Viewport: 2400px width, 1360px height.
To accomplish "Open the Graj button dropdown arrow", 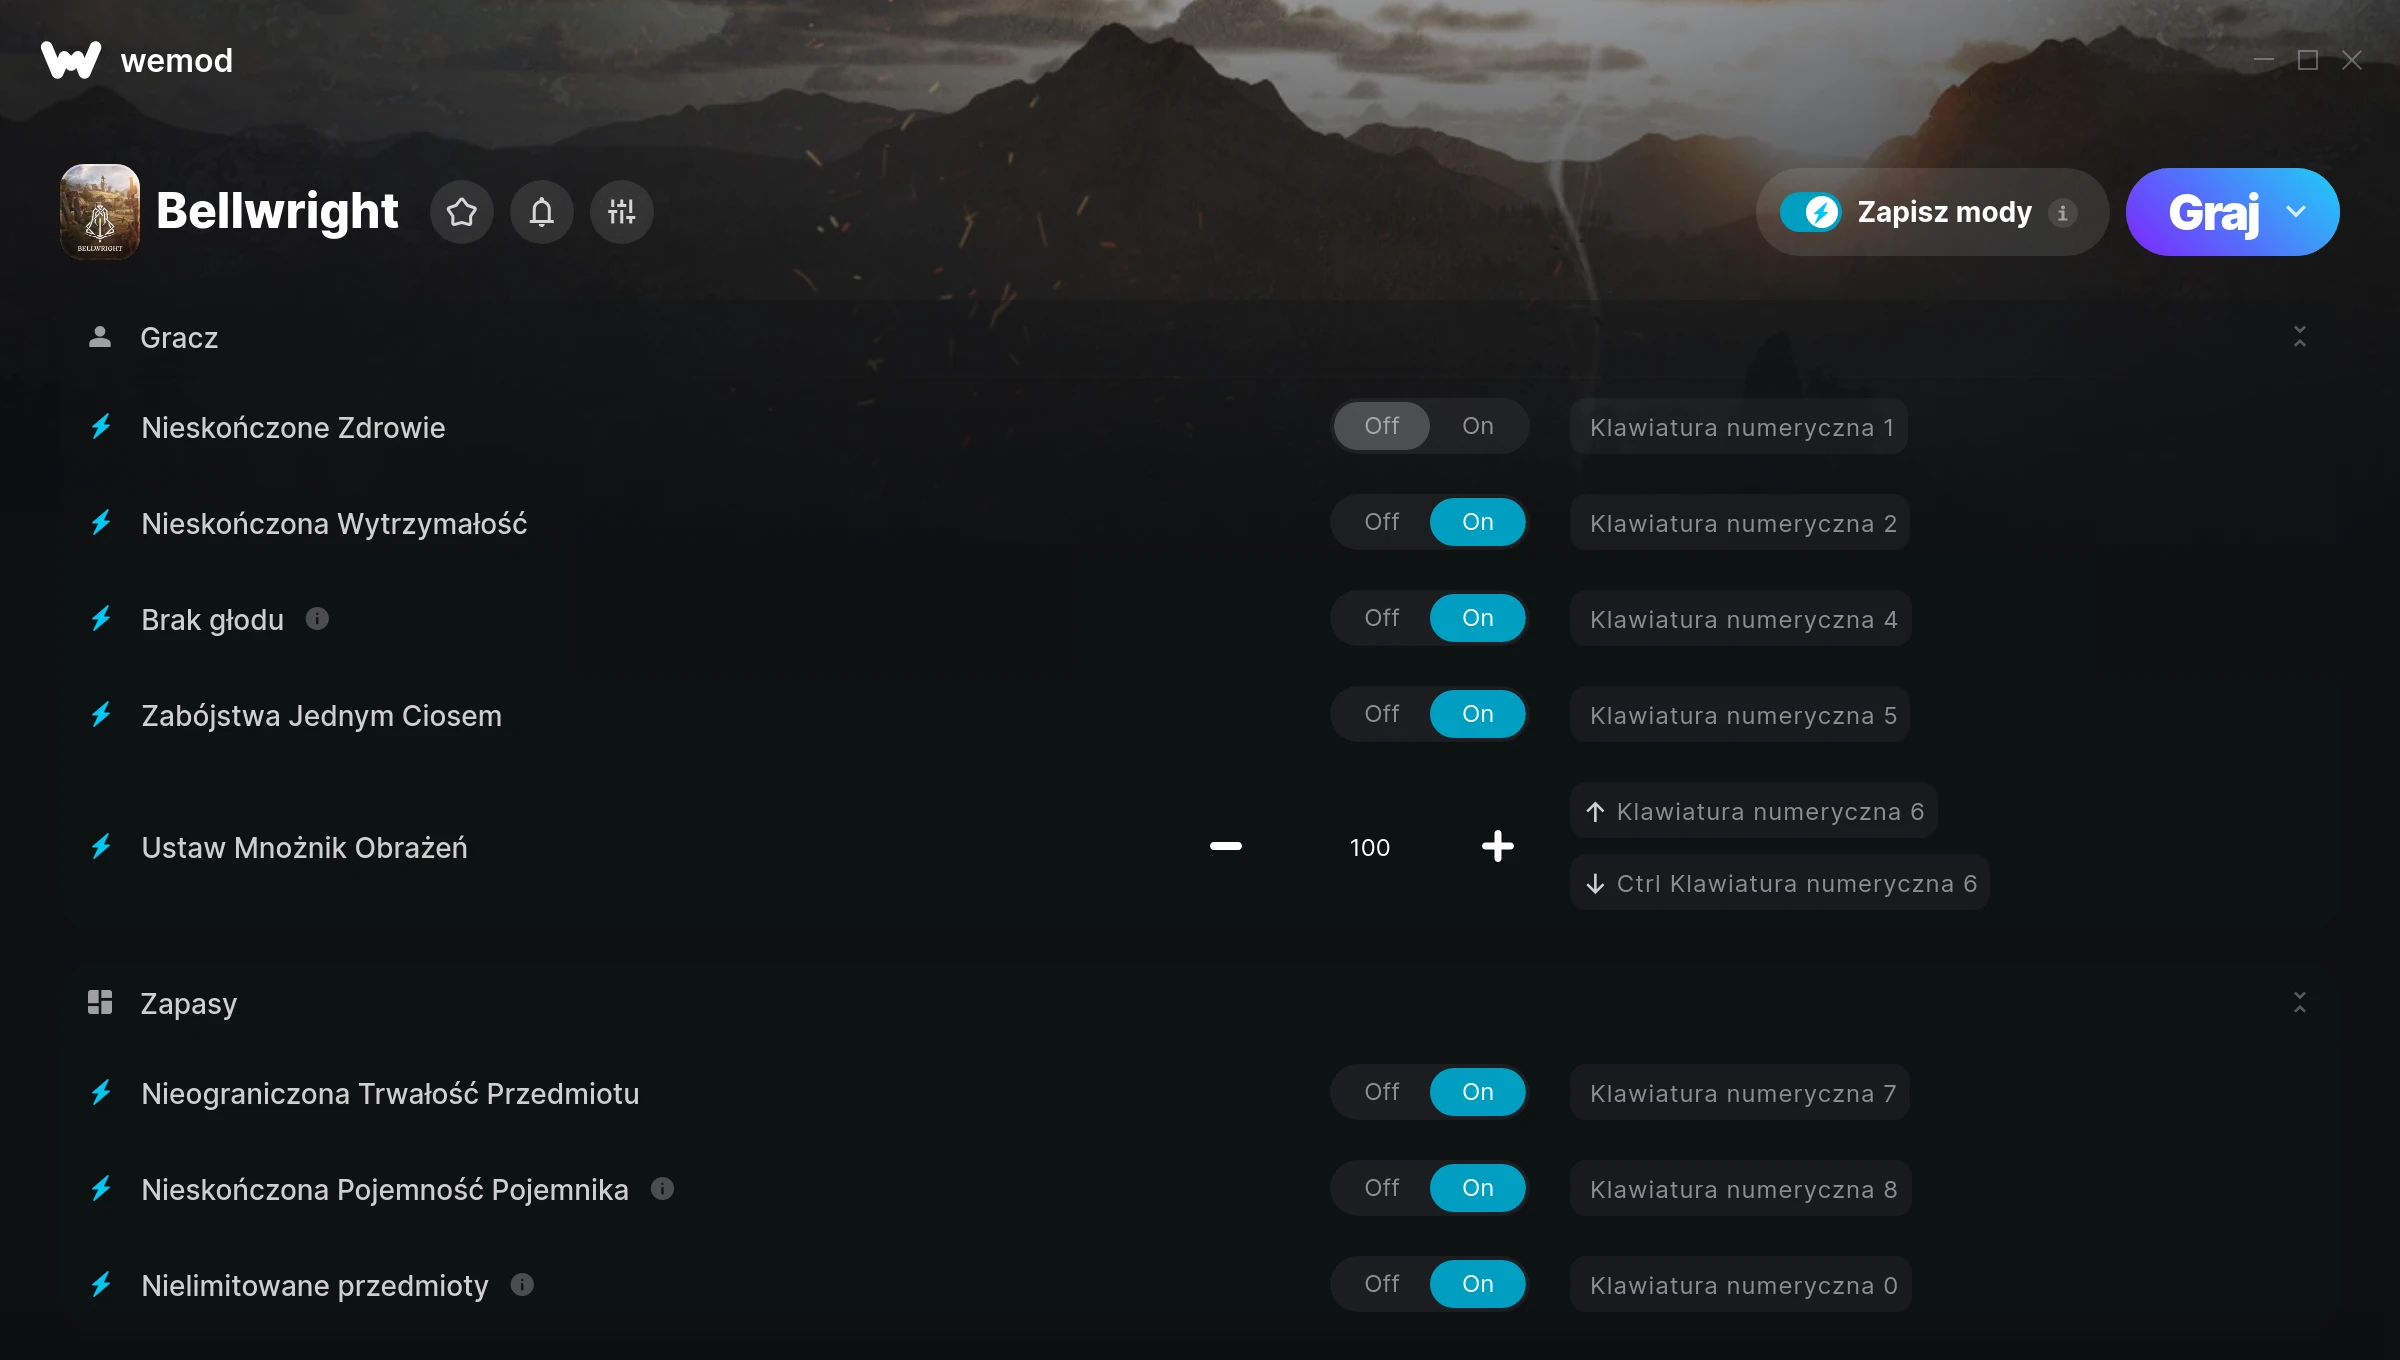I will (x=2296, y=212).
